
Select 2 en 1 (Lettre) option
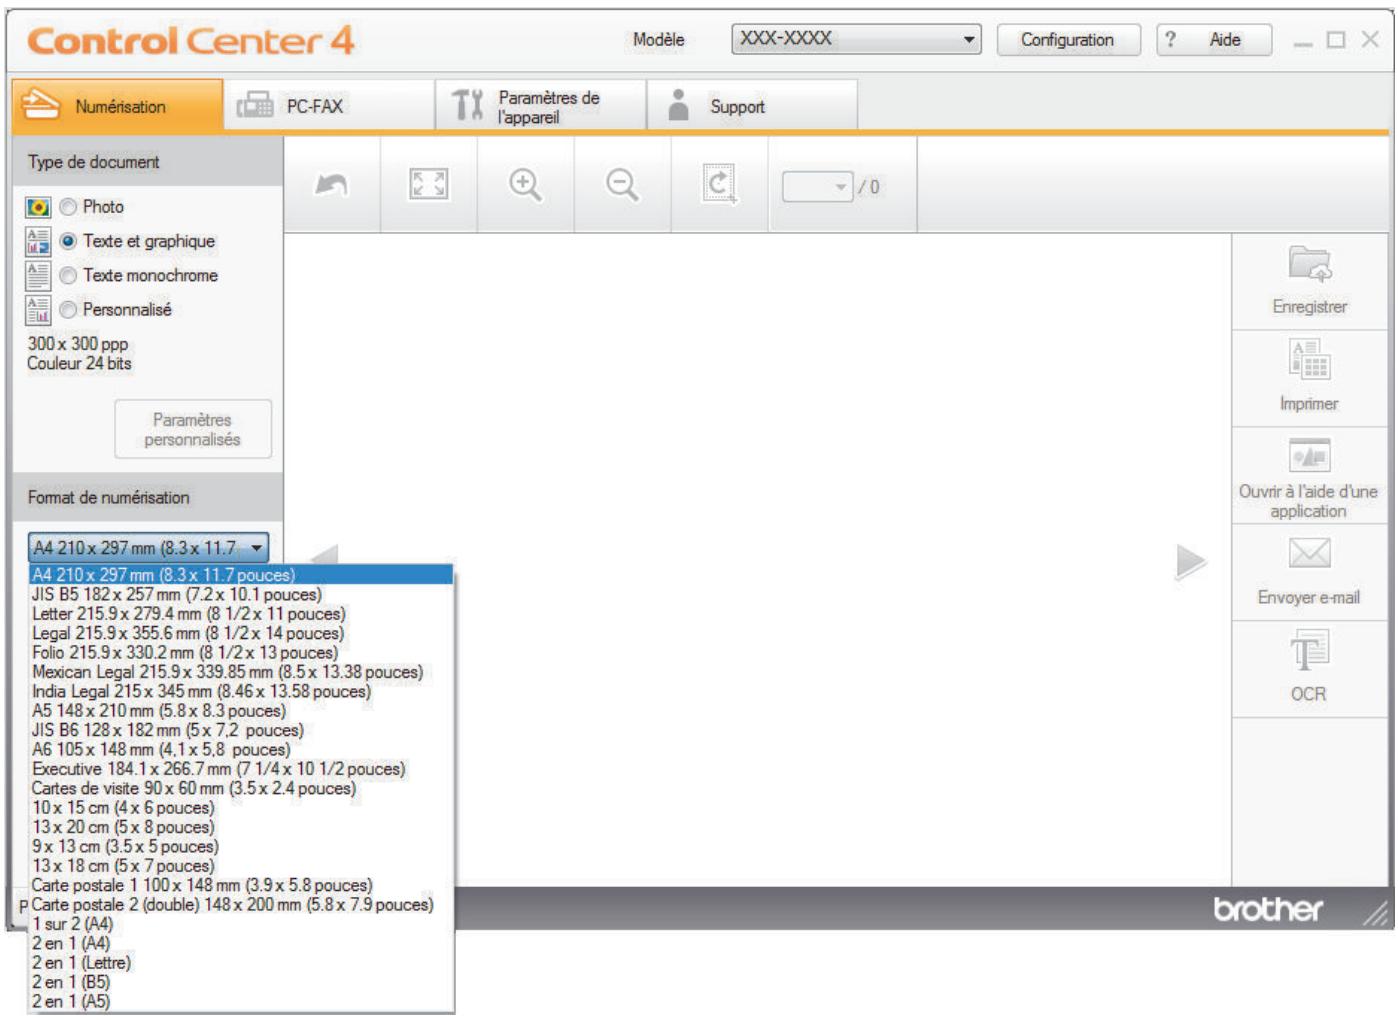[241, 963]
